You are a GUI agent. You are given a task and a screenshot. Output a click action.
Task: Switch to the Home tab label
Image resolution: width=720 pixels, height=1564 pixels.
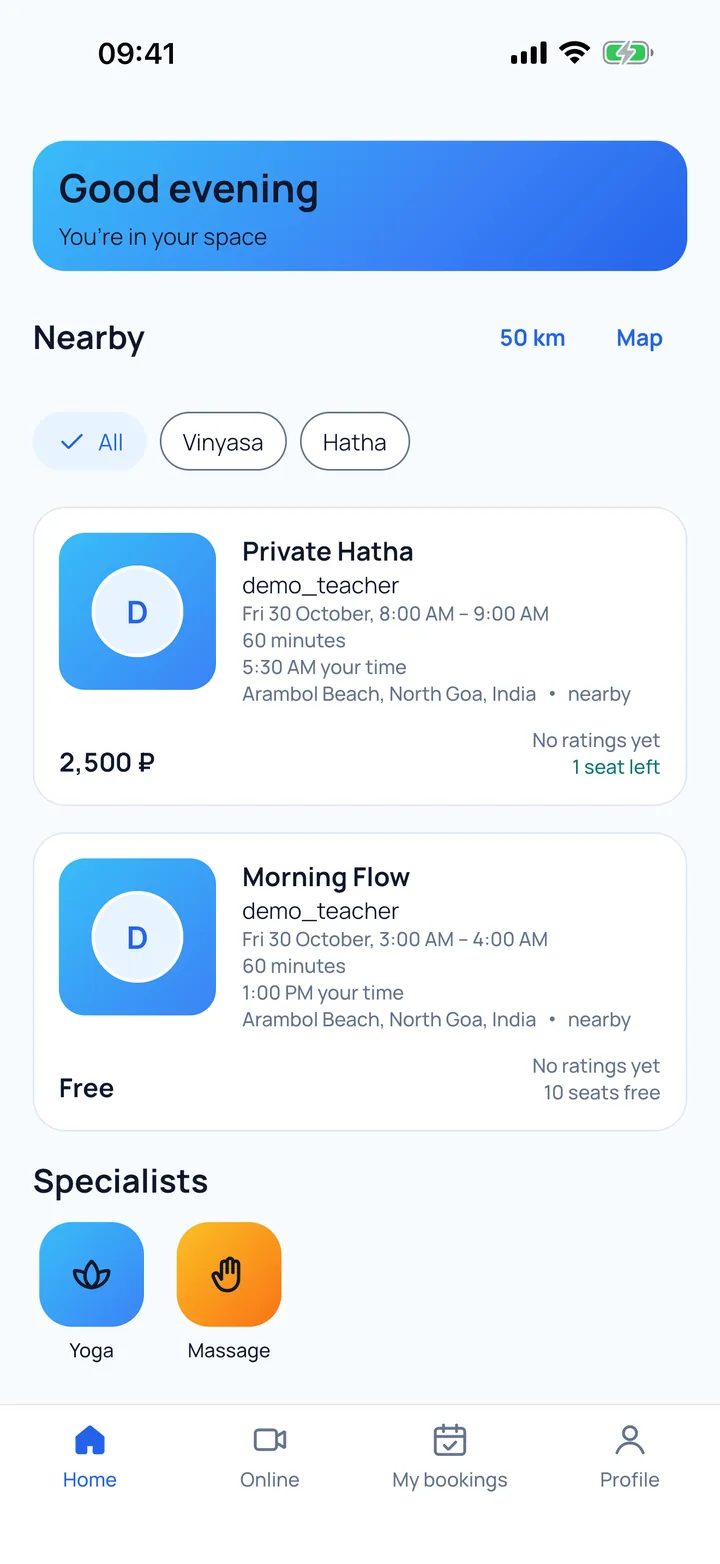point(90,1480)
